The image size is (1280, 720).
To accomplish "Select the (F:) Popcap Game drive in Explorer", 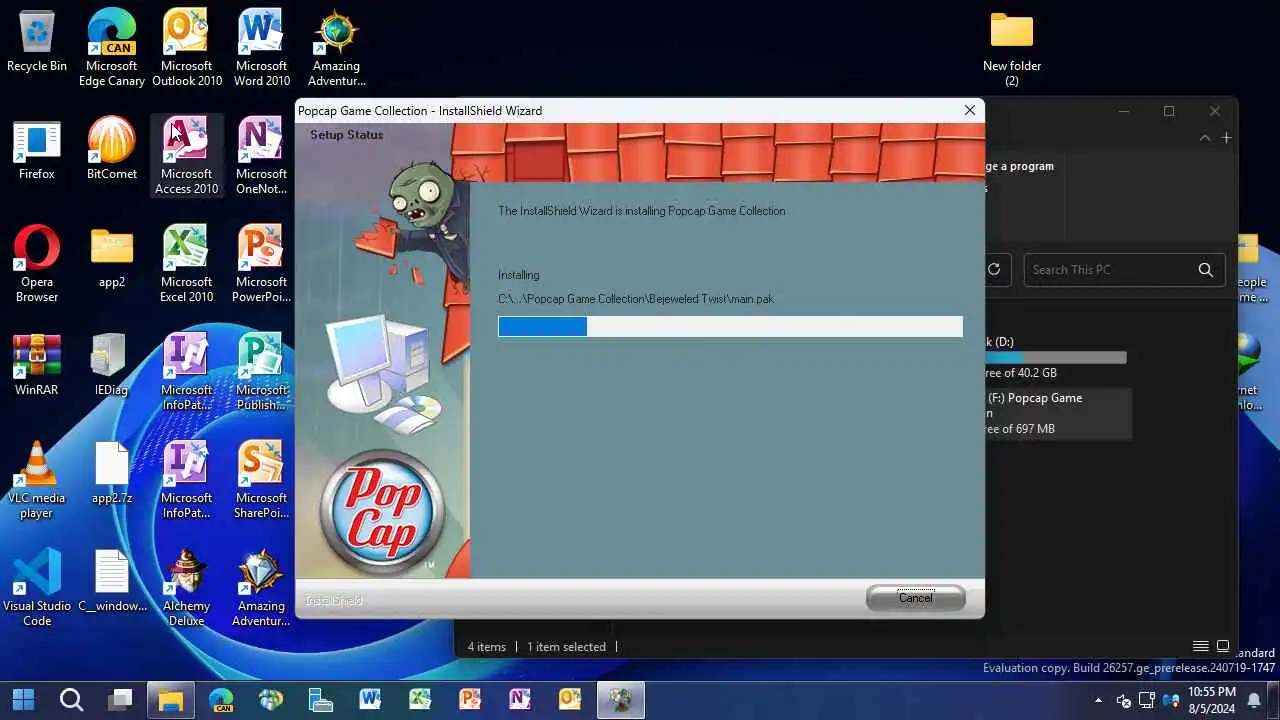I will [x=1057, y=413].
